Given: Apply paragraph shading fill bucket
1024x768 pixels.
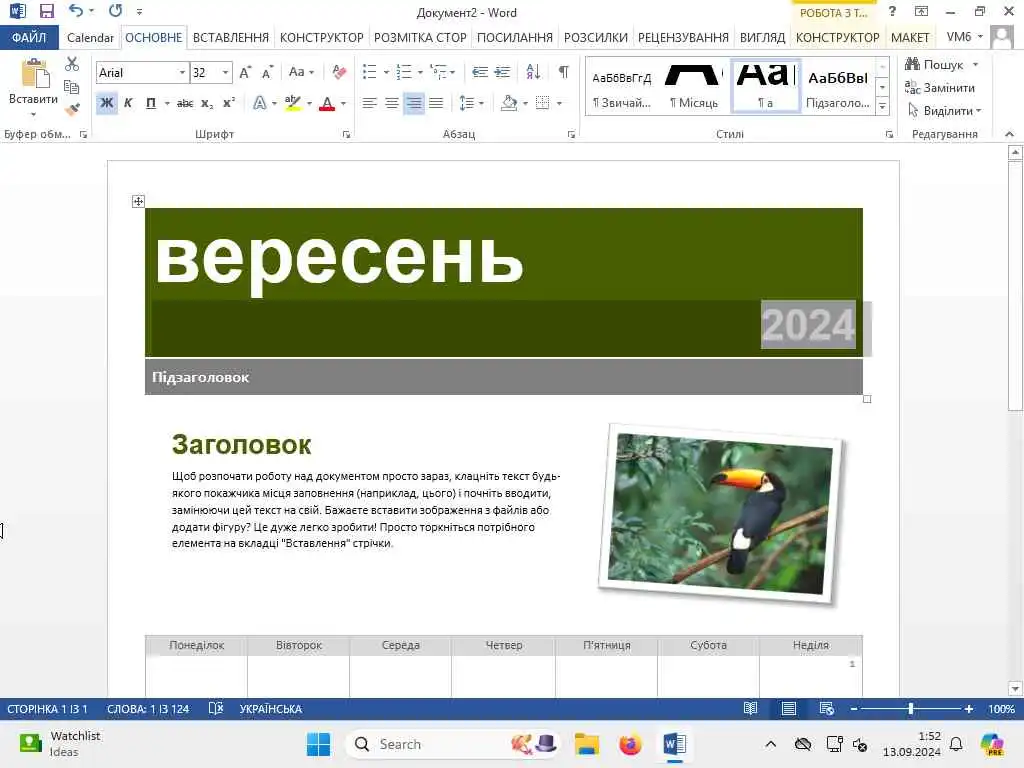Looking at the screenshot, I should click(x=509, y=103).
